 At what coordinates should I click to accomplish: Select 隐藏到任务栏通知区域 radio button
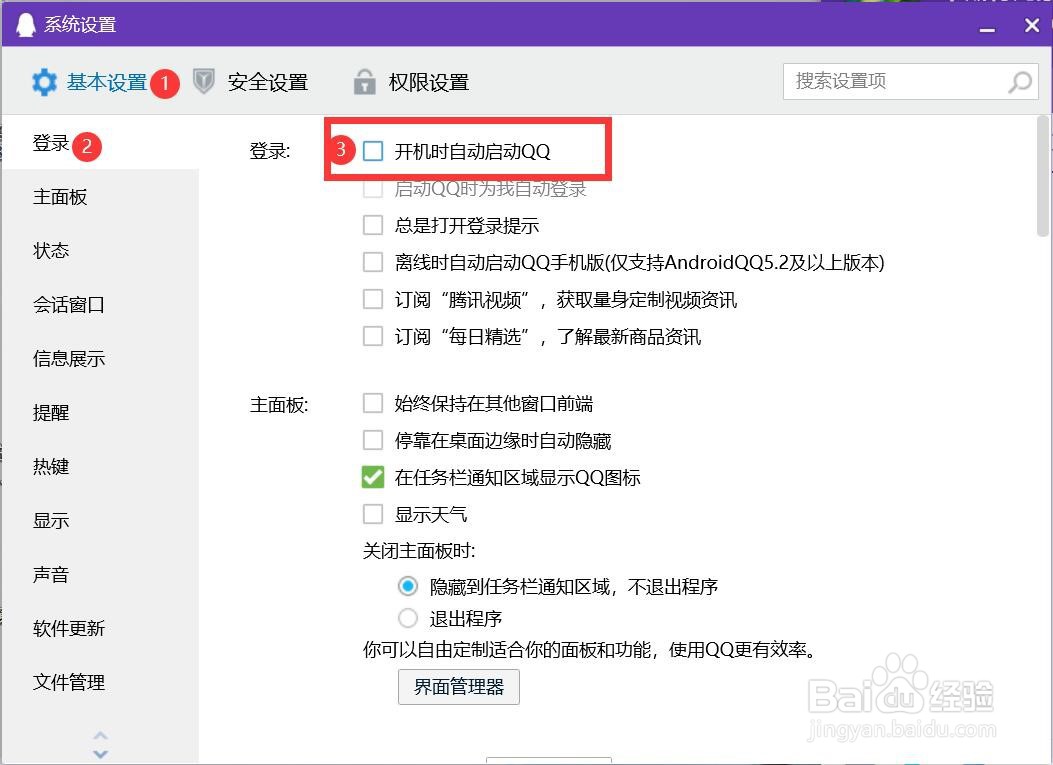[x=408, y=586]
